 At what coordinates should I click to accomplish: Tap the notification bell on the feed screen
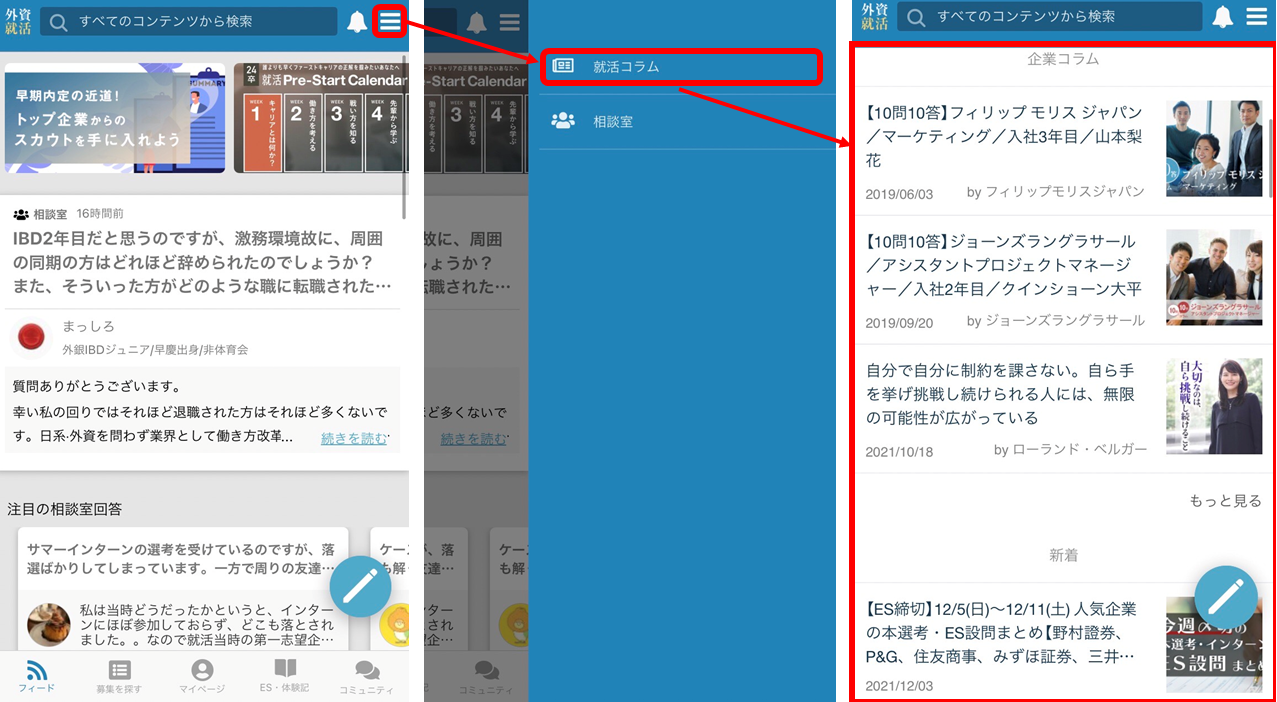(357, 22)
